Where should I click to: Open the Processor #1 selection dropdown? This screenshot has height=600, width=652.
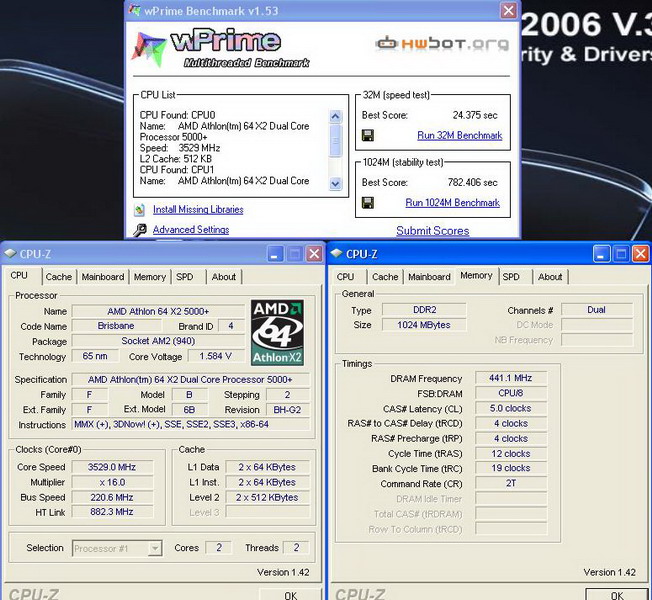(x=155, y=548)
